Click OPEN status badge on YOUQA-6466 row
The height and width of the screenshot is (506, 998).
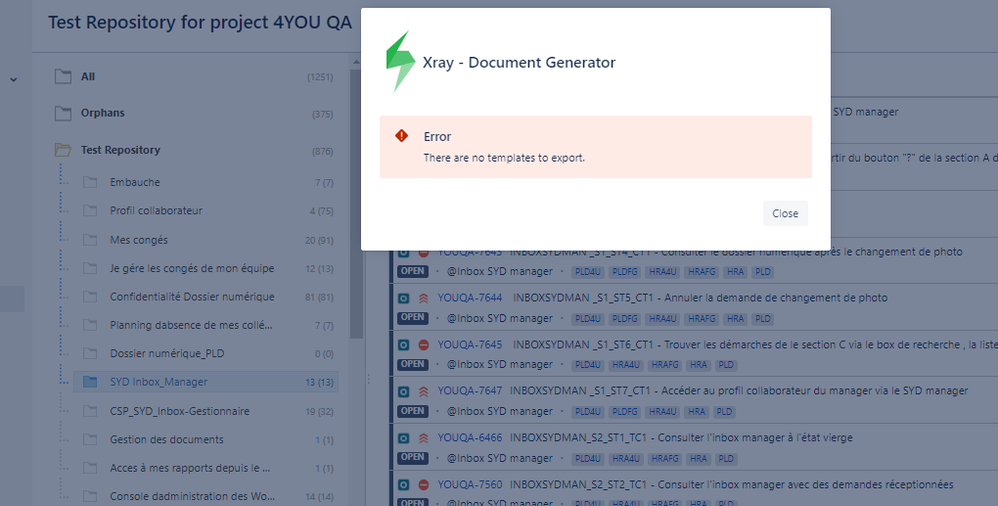pos(412,458)
